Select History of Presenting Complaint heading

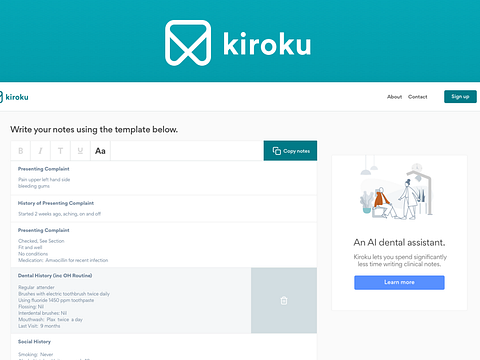[x=56, y=203]
